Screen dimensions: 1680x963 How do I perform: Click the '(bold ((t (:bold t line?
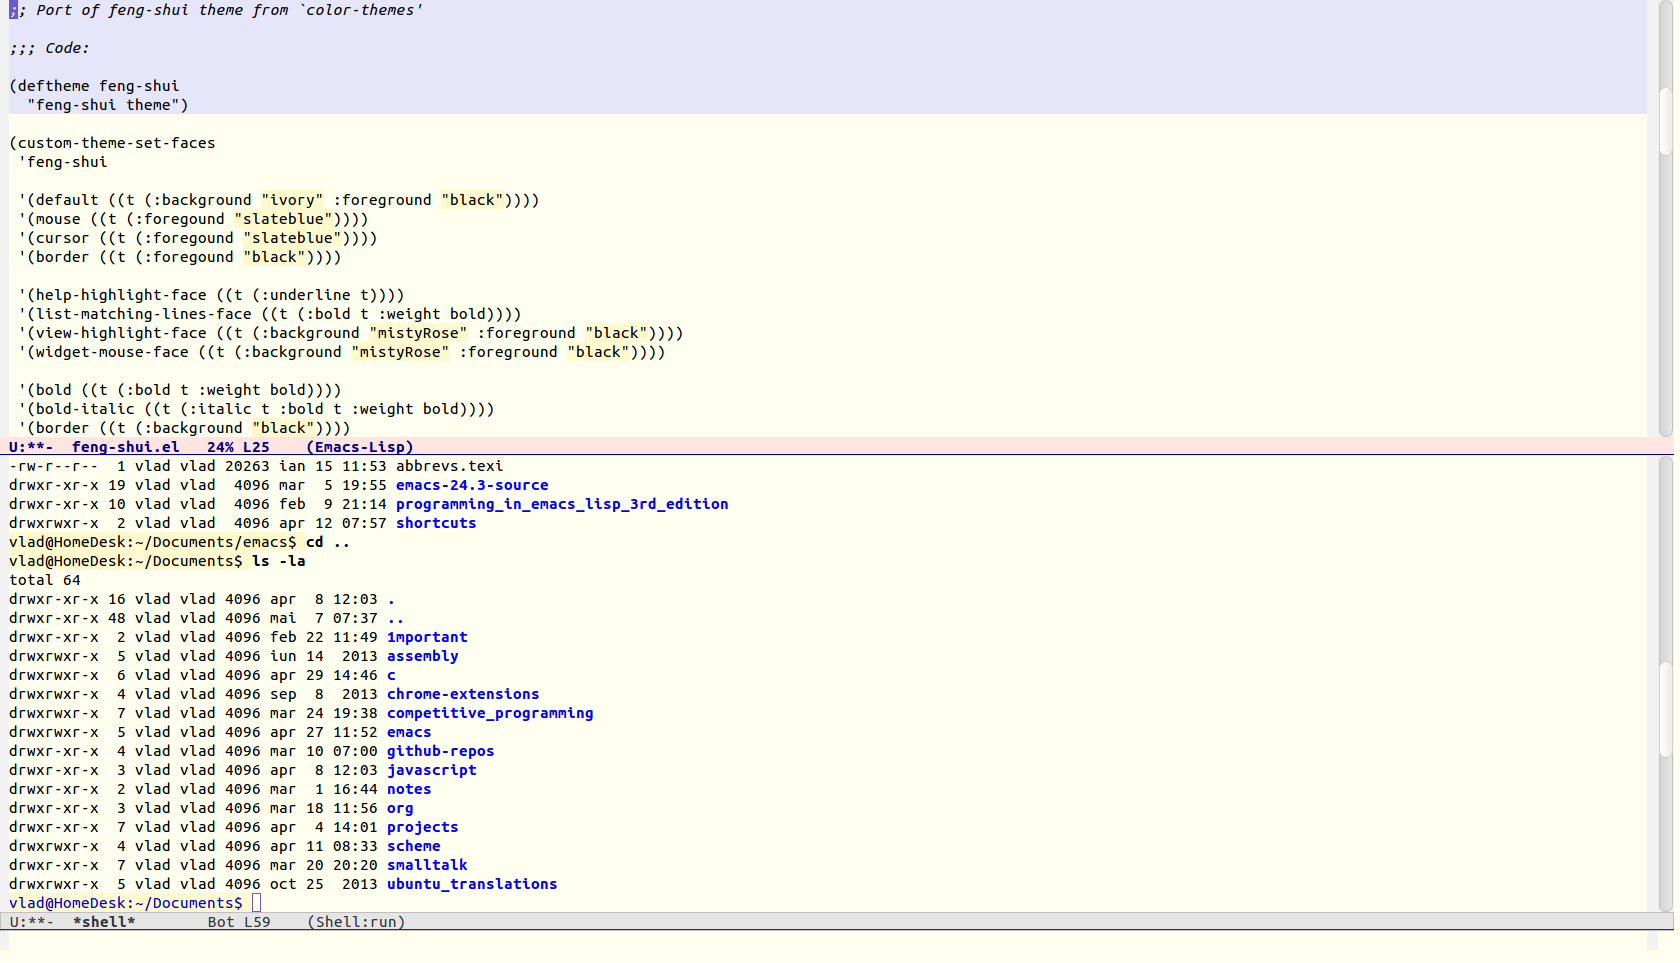(x=180, y=390)
